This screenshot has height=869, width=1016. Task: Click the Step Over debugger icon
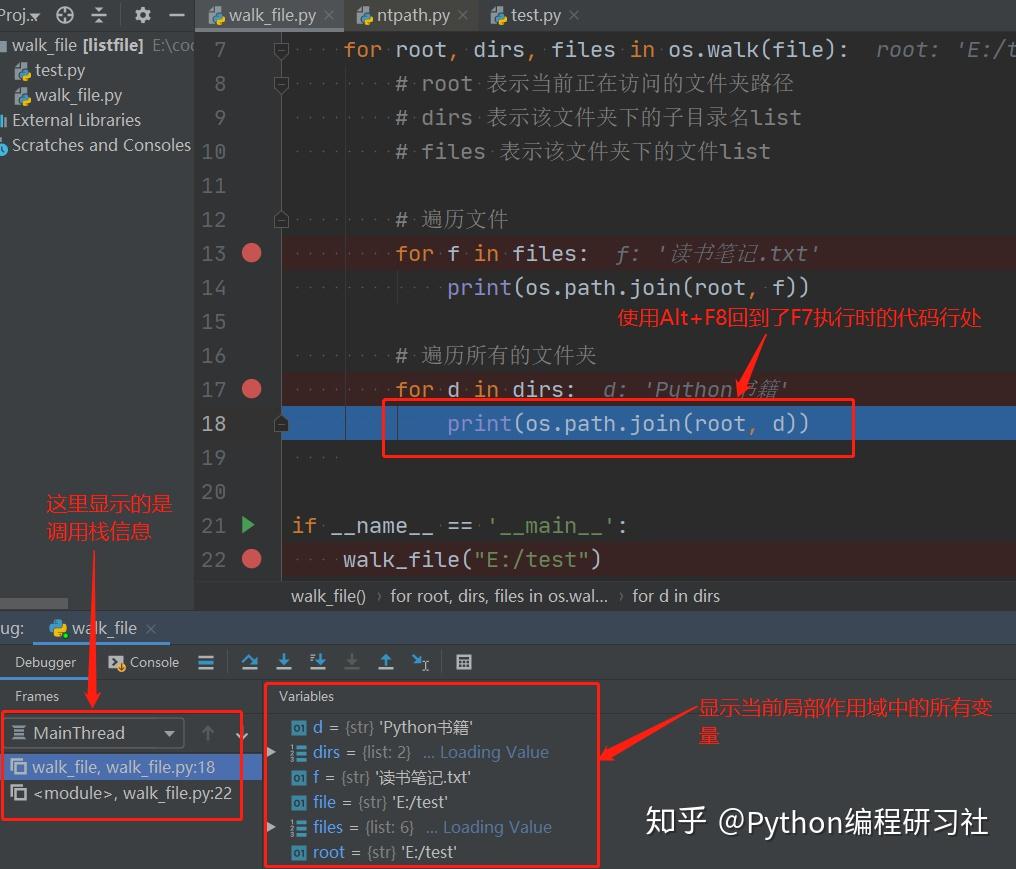click(249, 662)
